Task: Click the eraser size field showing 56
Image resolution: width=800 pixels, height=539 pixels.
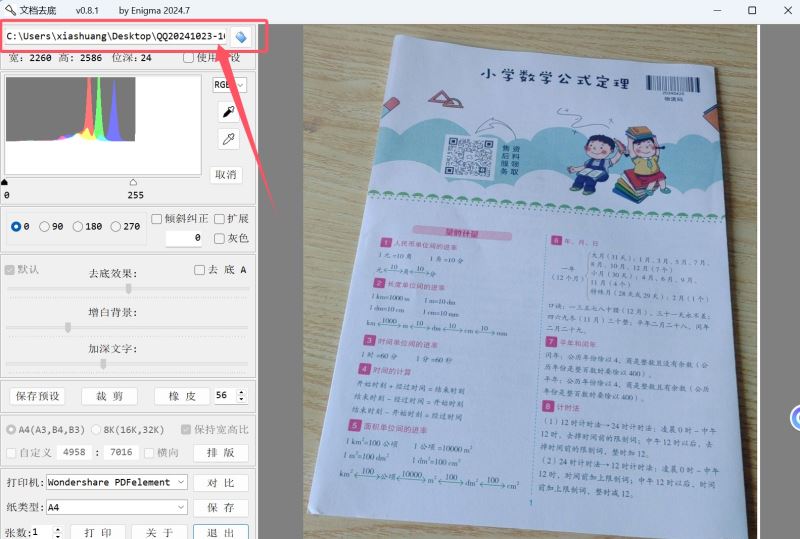Action: pos(225,396)
